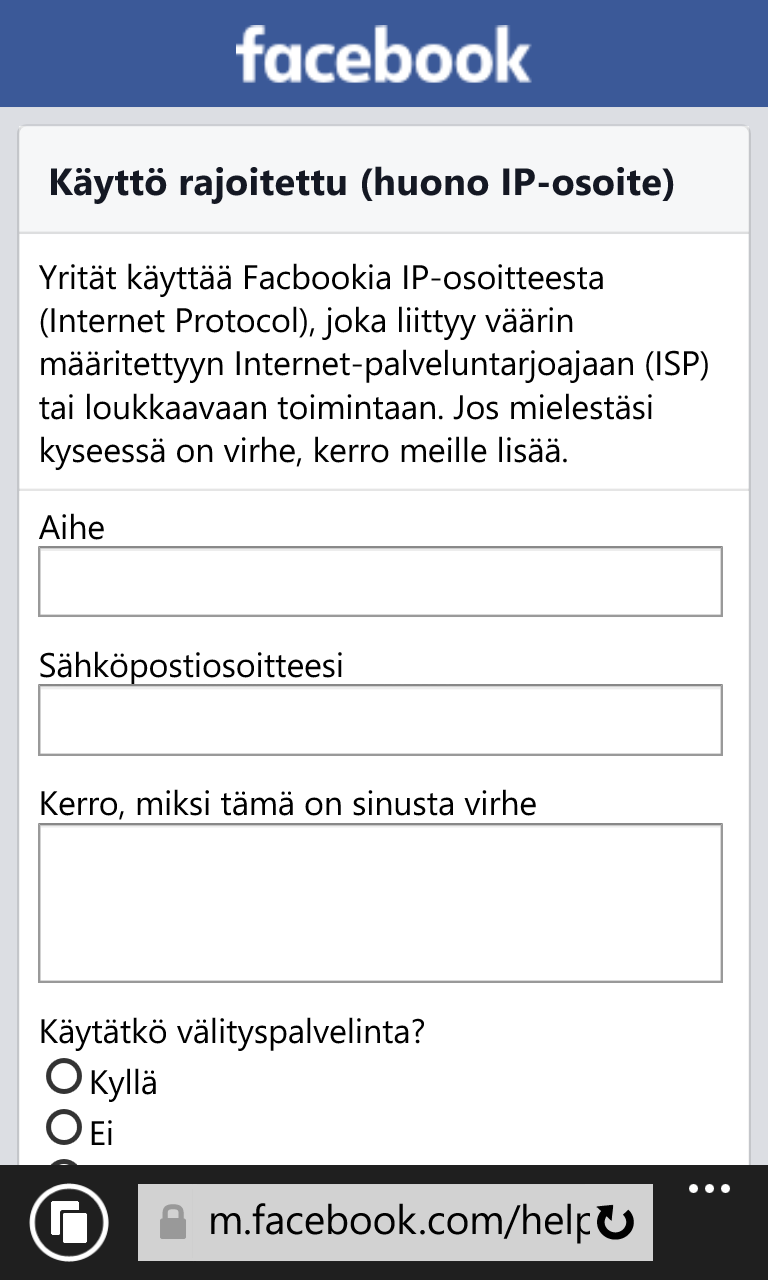The height and width of the screenshot is (1280, 768).
Task: Click the Kyllä option label text
Action: [x=123, y=1082]
